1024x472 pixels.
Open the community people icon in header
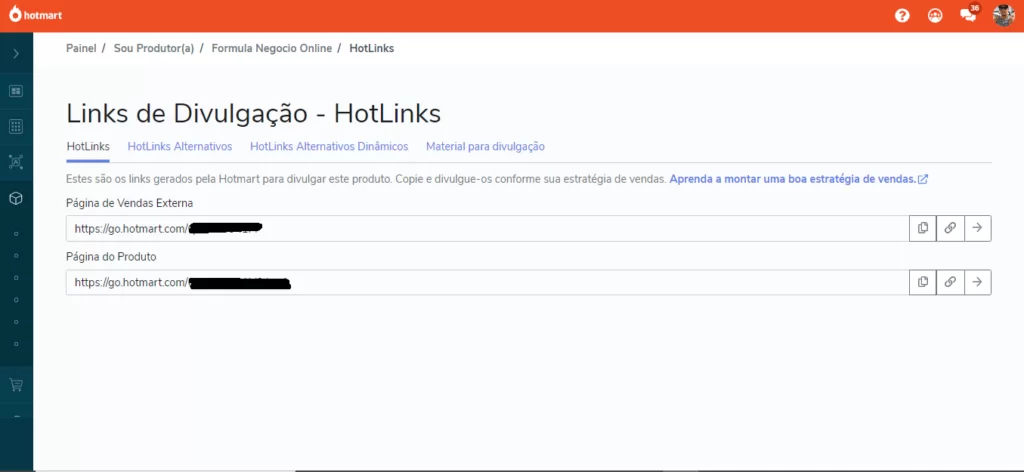[x=935, y=16]
